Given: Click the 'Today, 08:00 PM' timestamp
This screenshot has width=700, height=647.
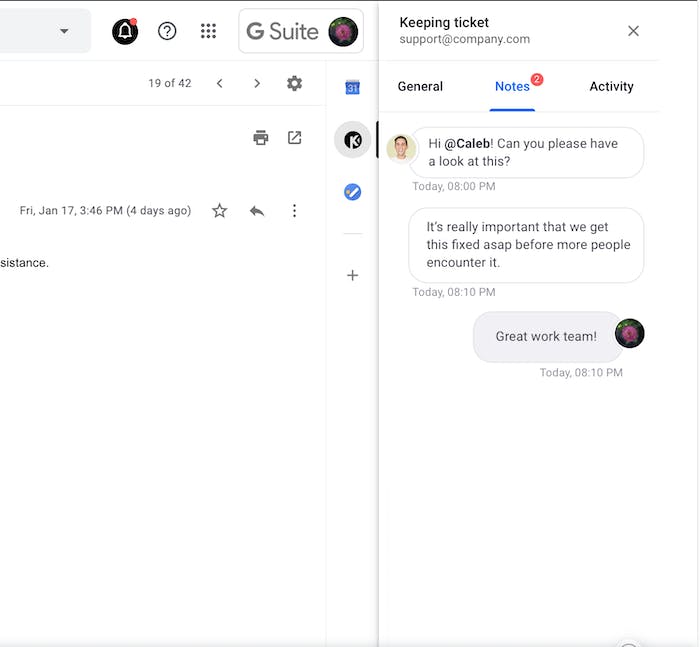Looking at the screenshot, I should [x=454, y=186].
